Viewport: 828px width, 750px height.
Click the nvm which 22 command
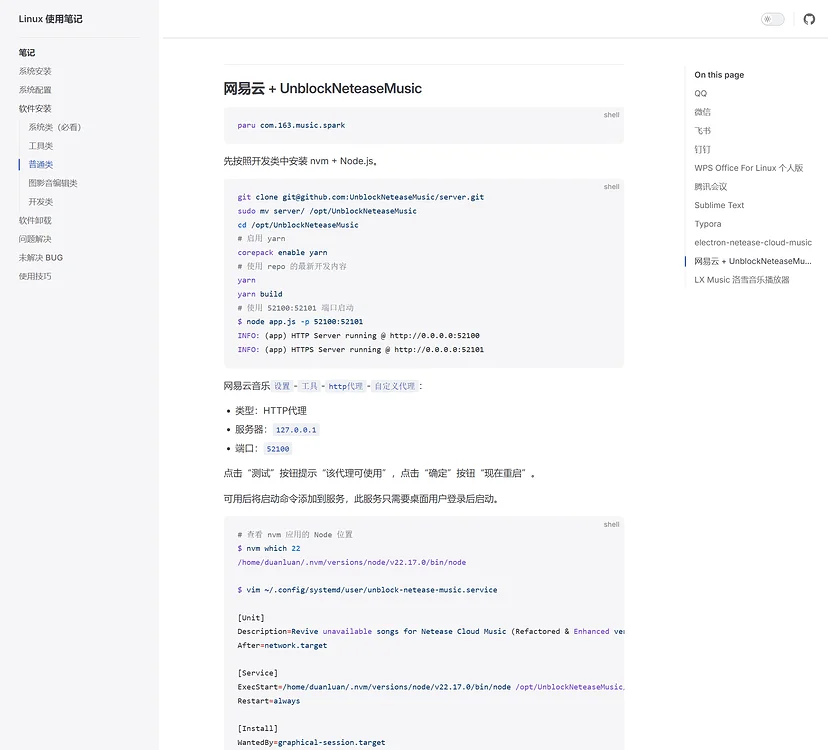click(269, 548)
